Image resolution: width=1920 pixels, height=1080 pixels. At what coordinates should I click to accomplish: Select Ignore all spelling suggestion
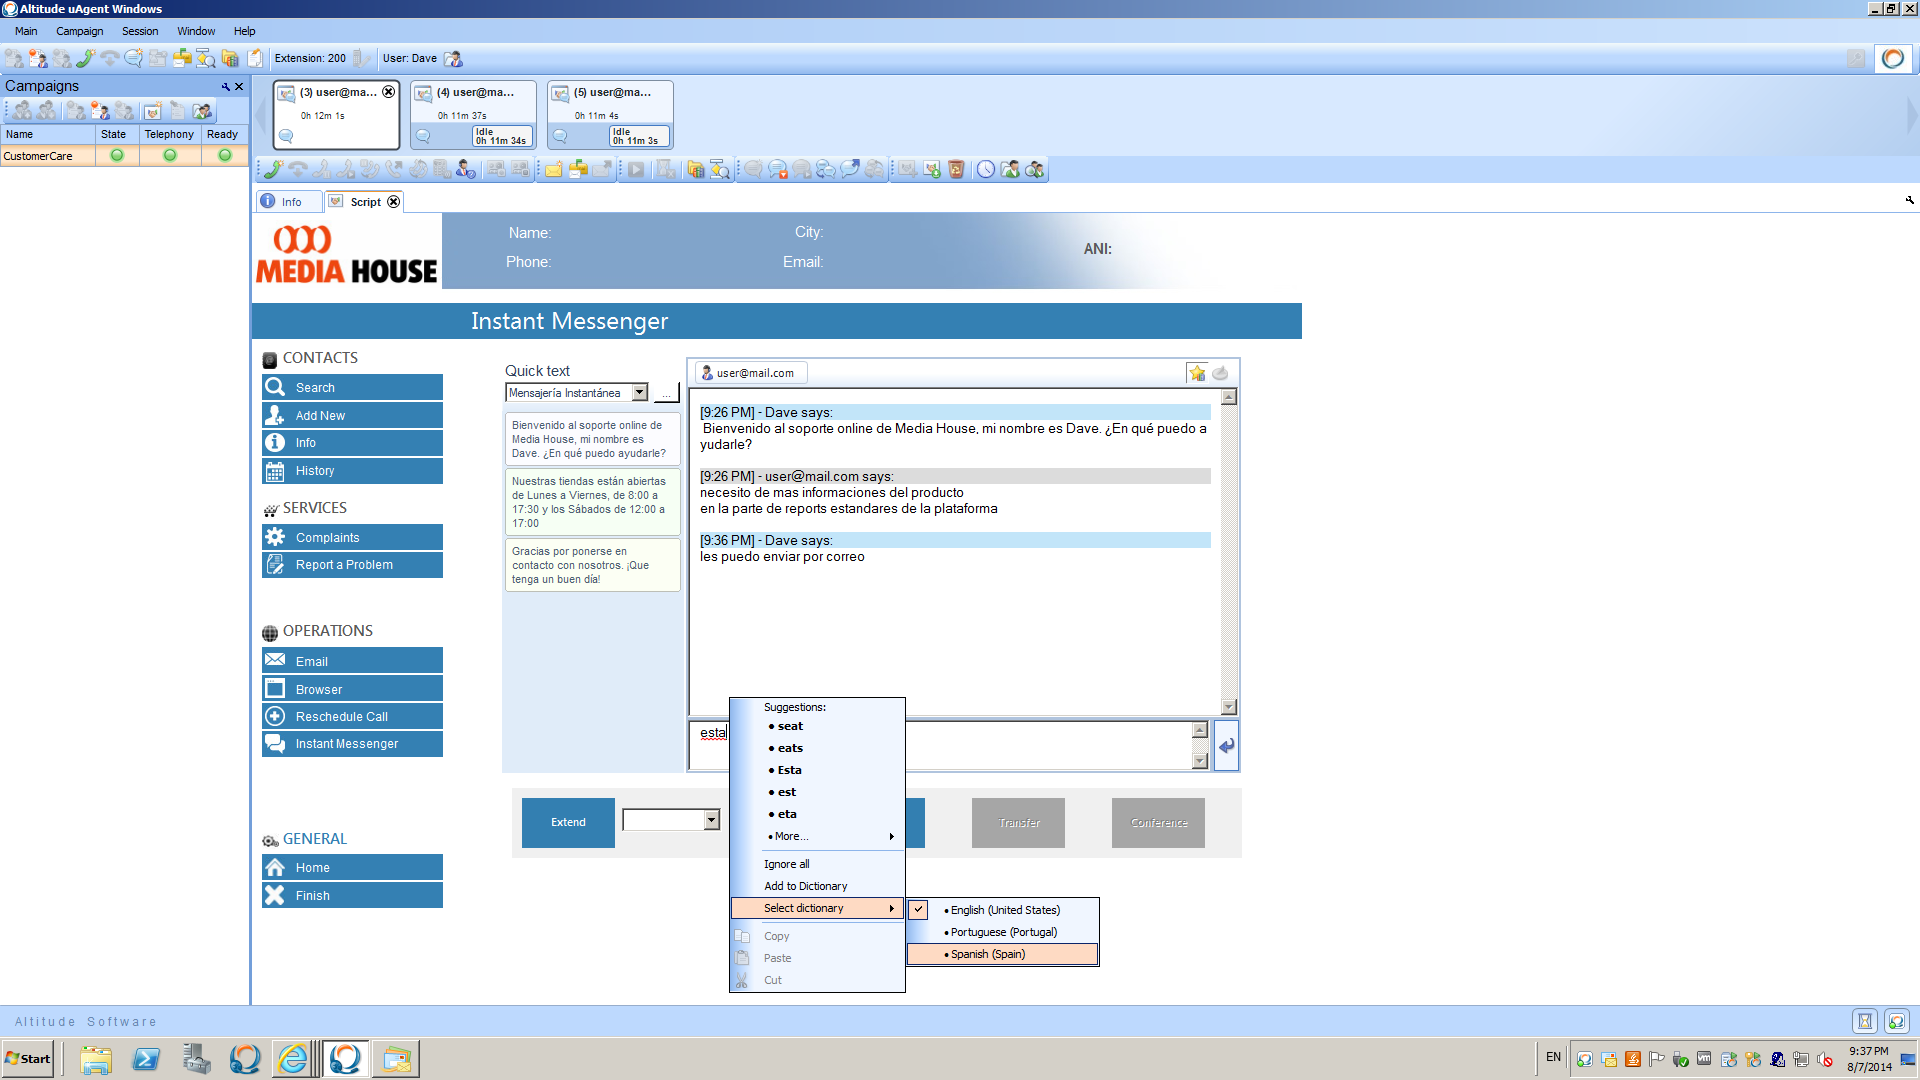[786, 862]
